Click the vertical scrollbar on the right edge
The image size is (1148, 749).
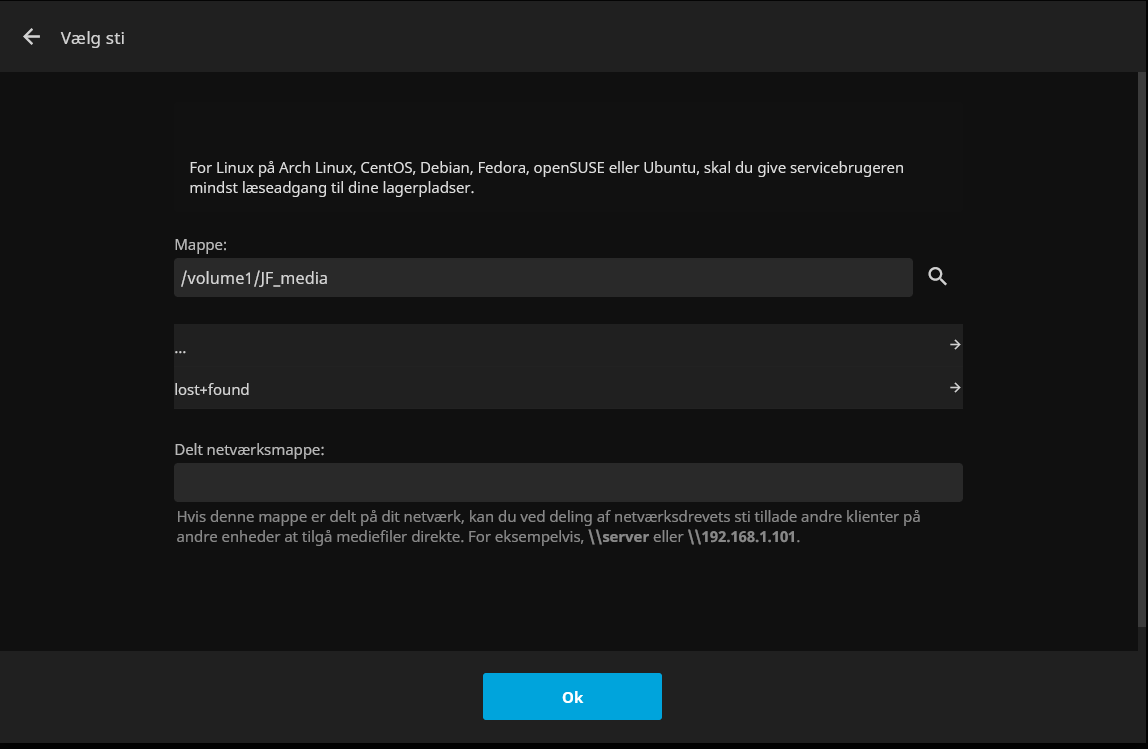pyautogui.click(x=1143, y=350)
